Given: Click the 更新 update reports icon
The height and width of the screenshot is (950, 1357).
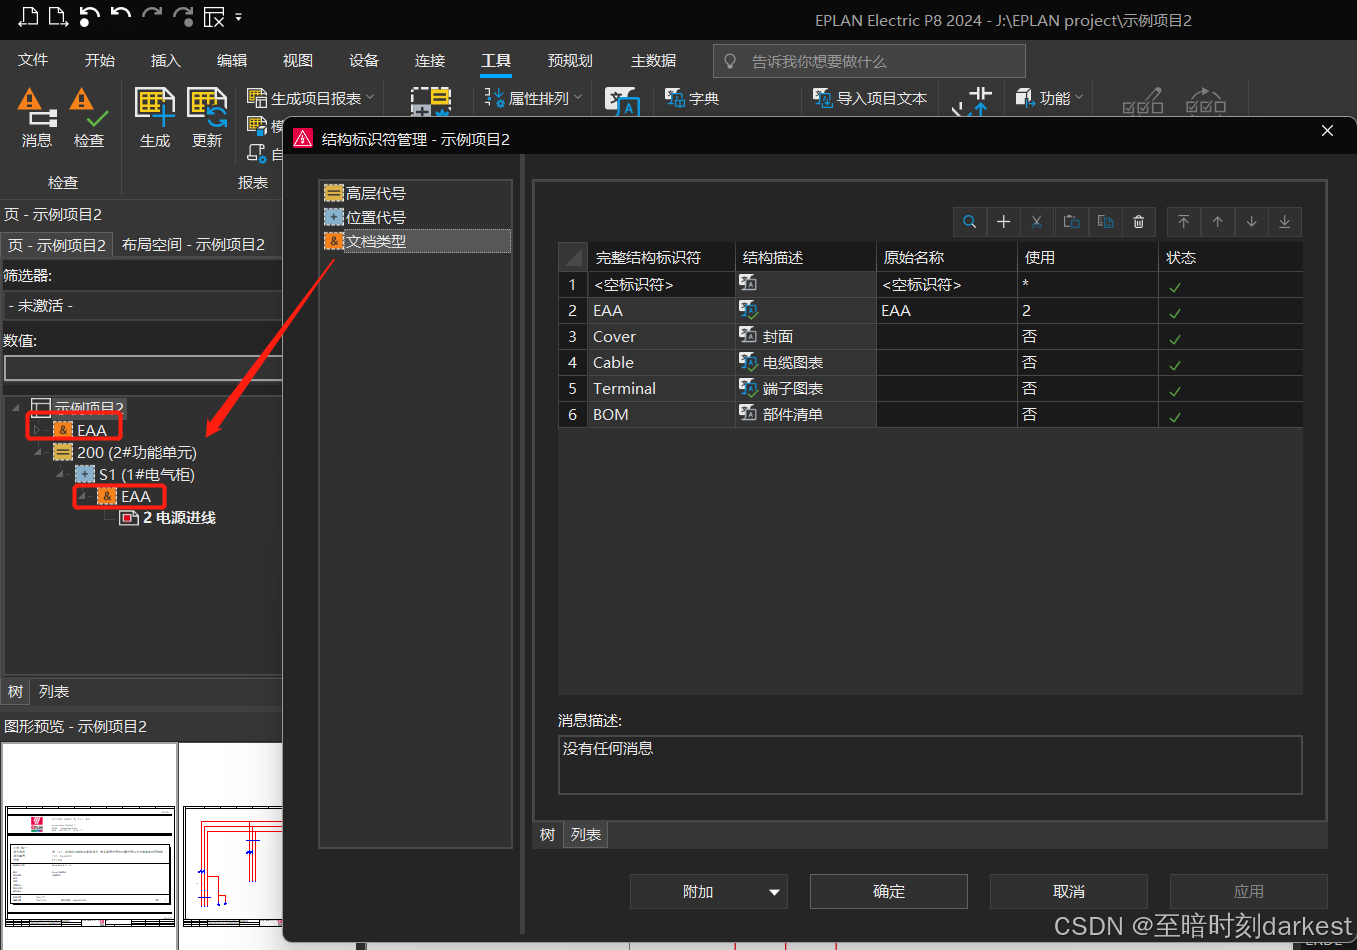Looking at the screenshot, I should click(207, 105).
